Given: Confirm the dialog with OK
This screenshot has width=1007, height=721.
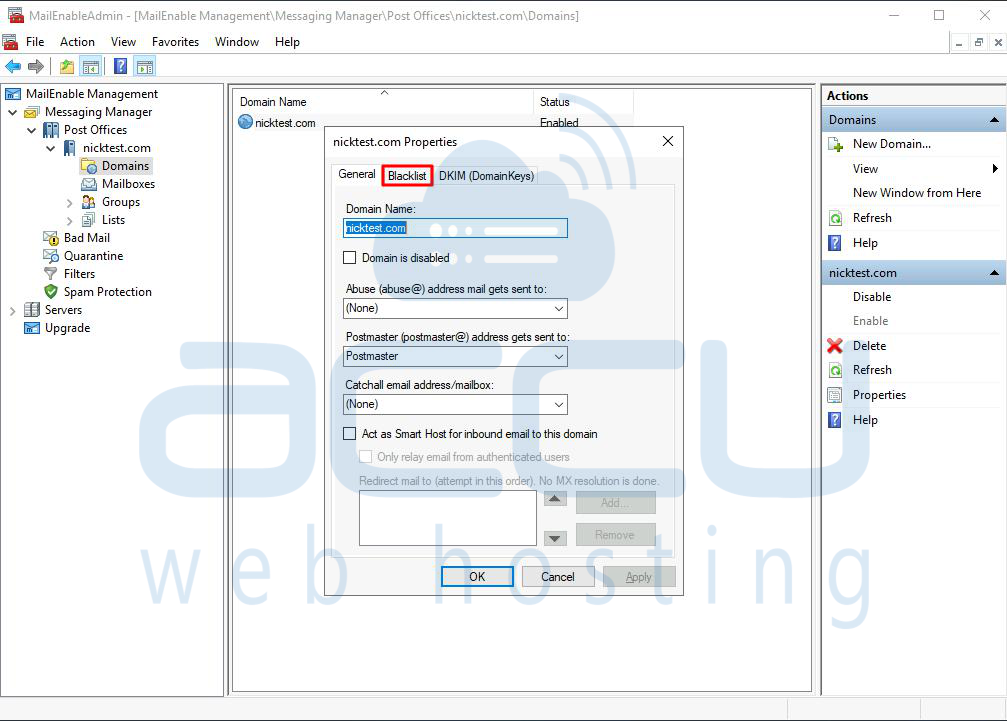Looking at the screenshot, I should (x=477, y=577).
